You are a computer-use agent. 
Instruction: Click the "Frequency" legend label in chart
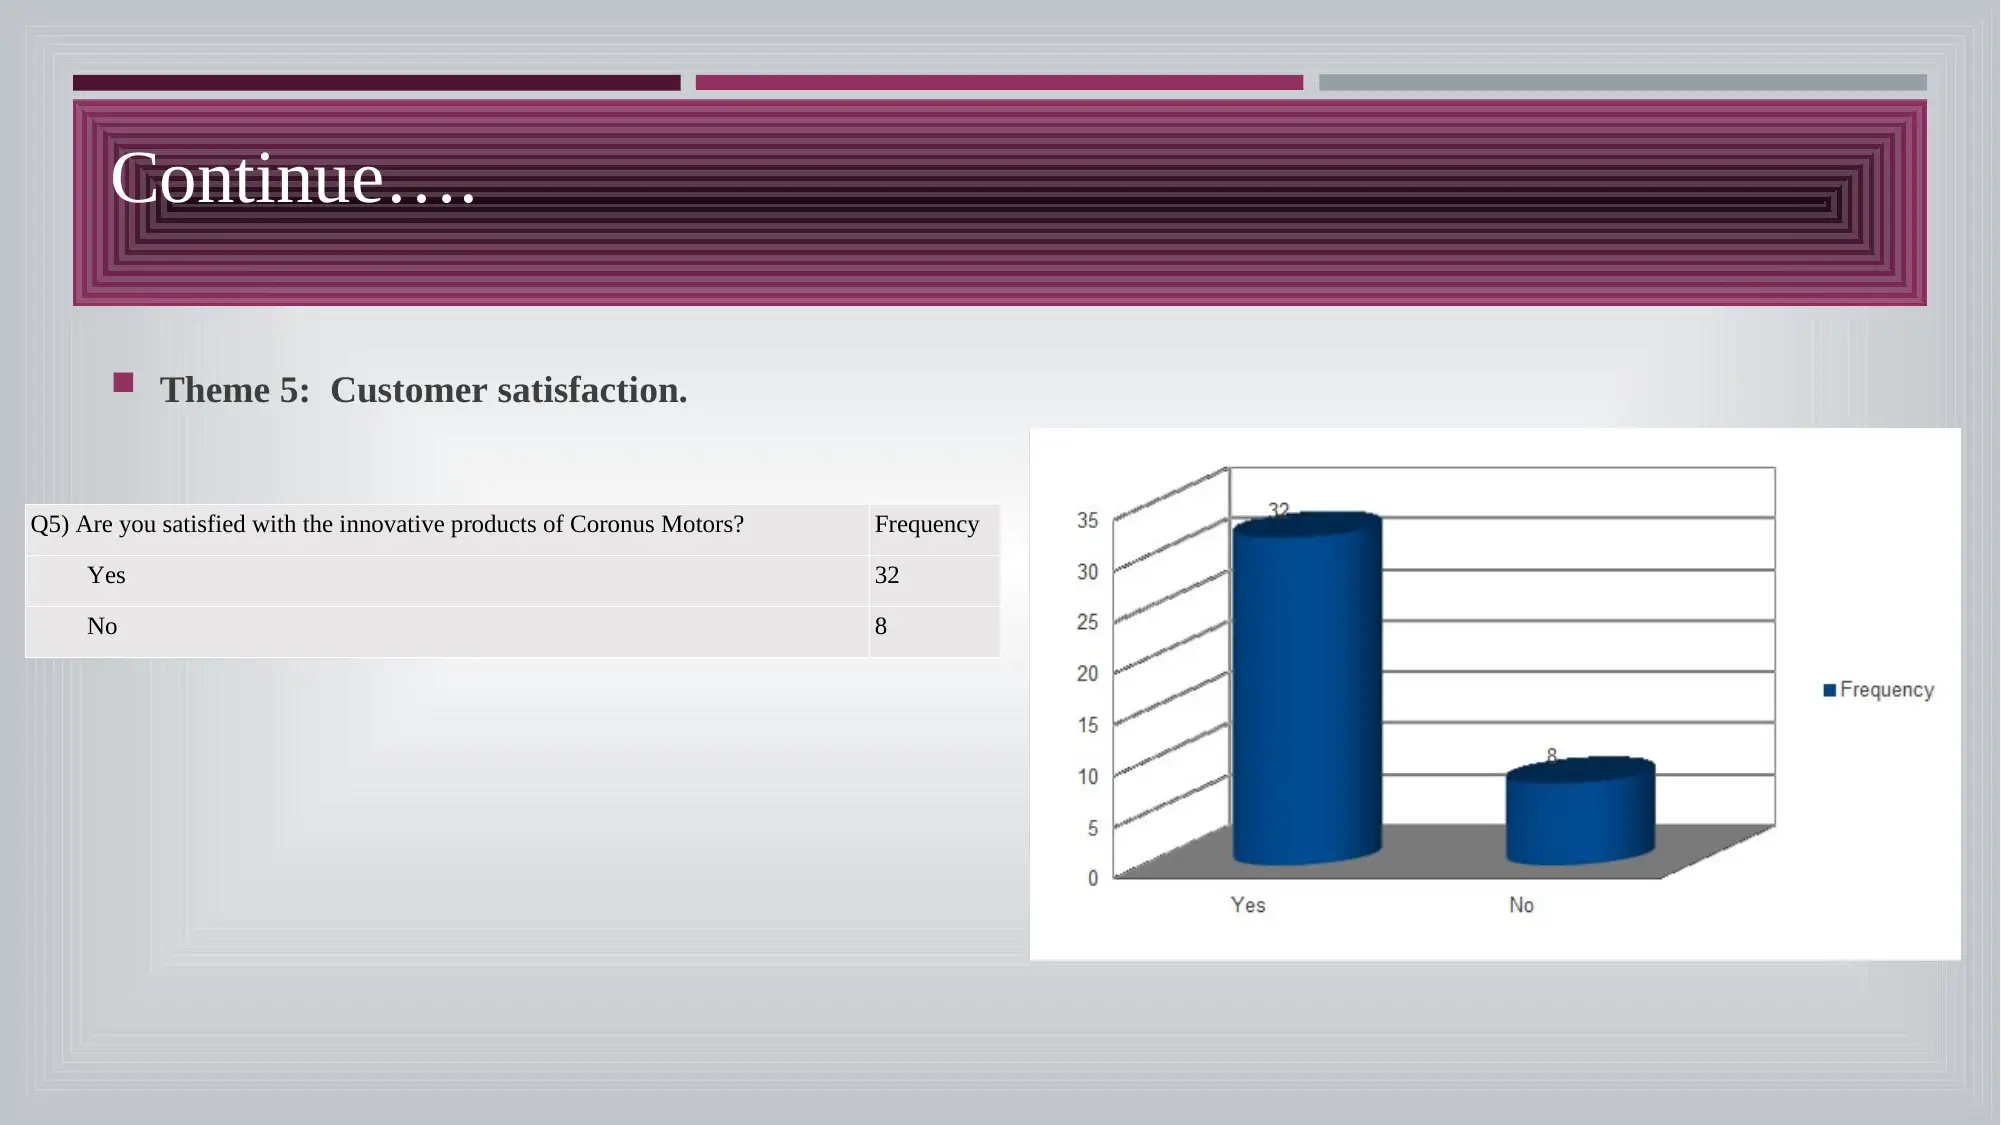point(1887,690)
